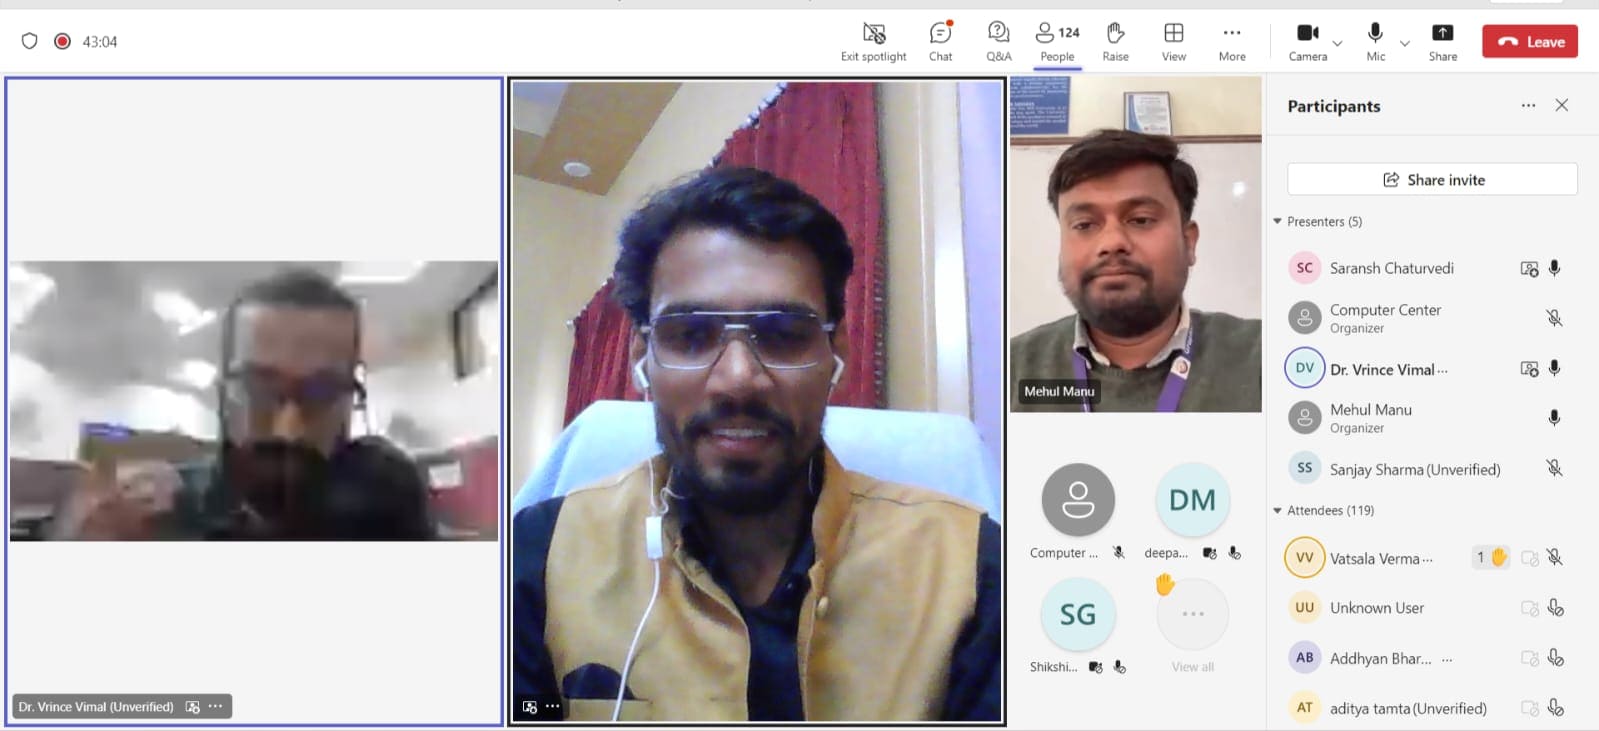
Task: Open the Chat panel
Action: [940, 34]
